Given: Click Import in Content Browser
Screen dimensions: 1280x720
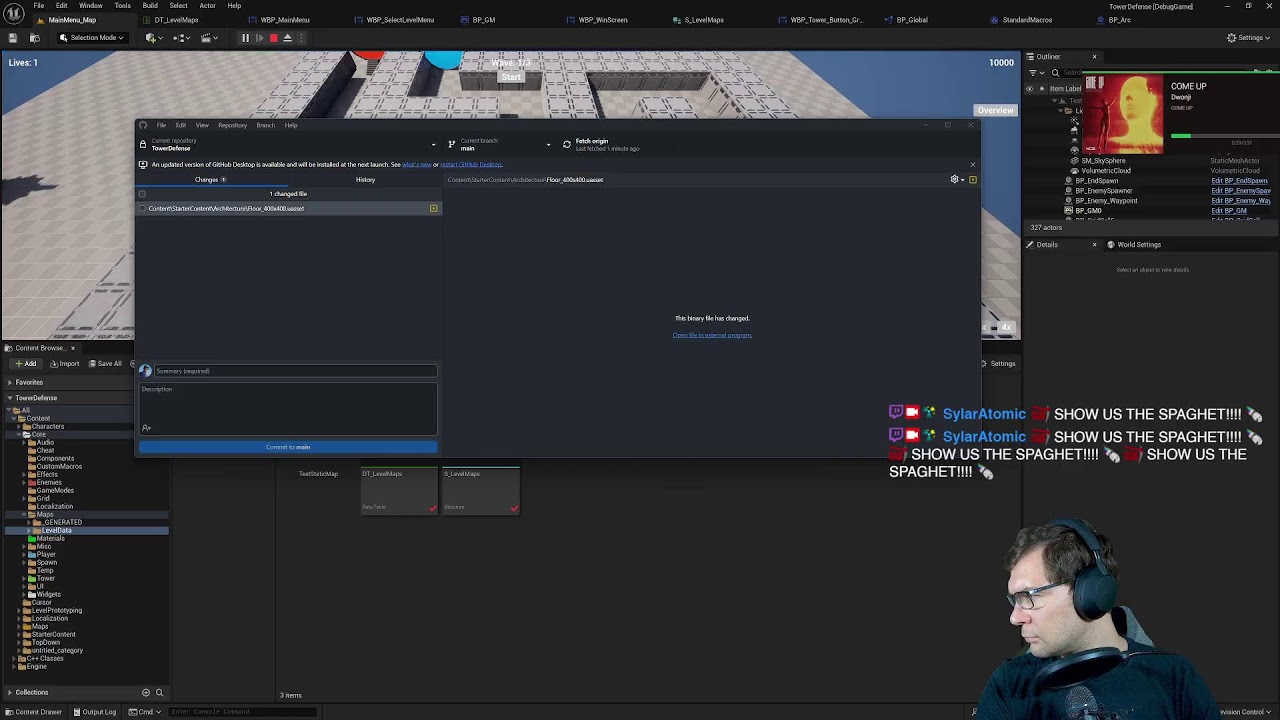Looking at the screenshot, I should coord(64,364).
